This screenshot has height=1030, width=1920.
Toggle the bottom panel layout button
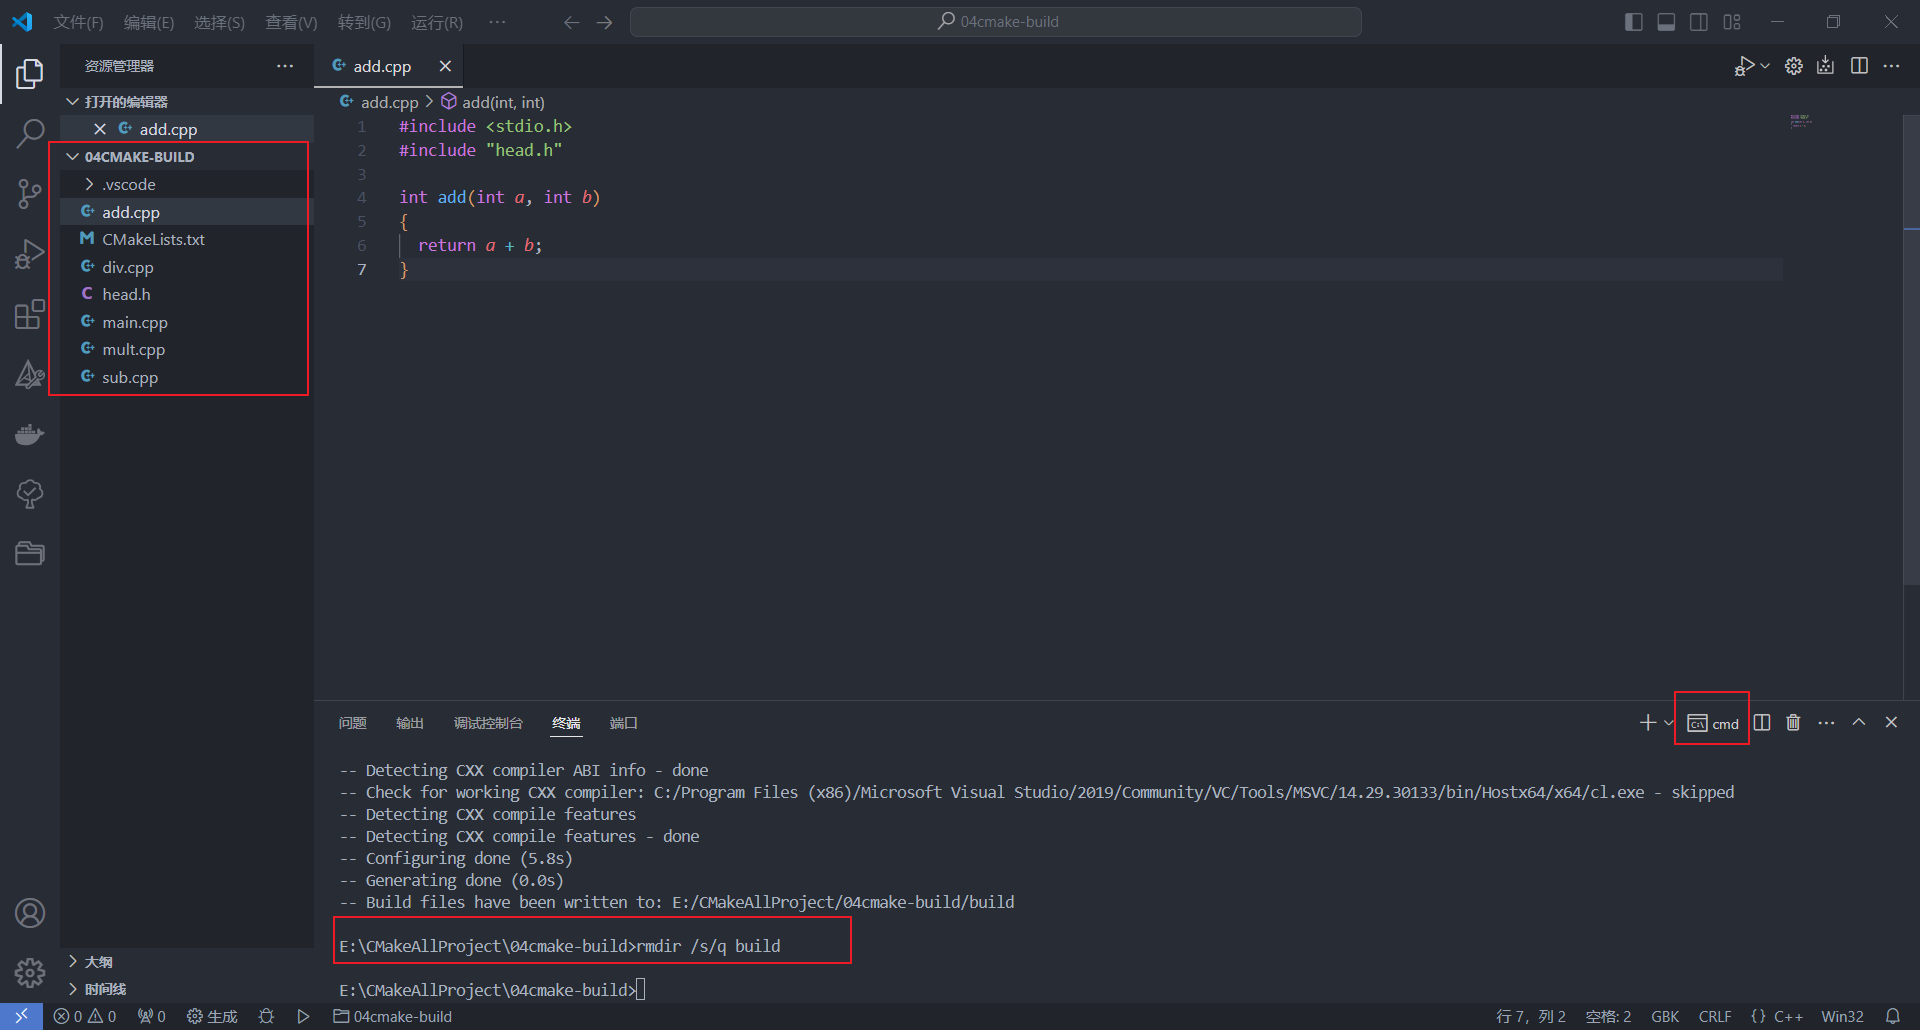1666,22
